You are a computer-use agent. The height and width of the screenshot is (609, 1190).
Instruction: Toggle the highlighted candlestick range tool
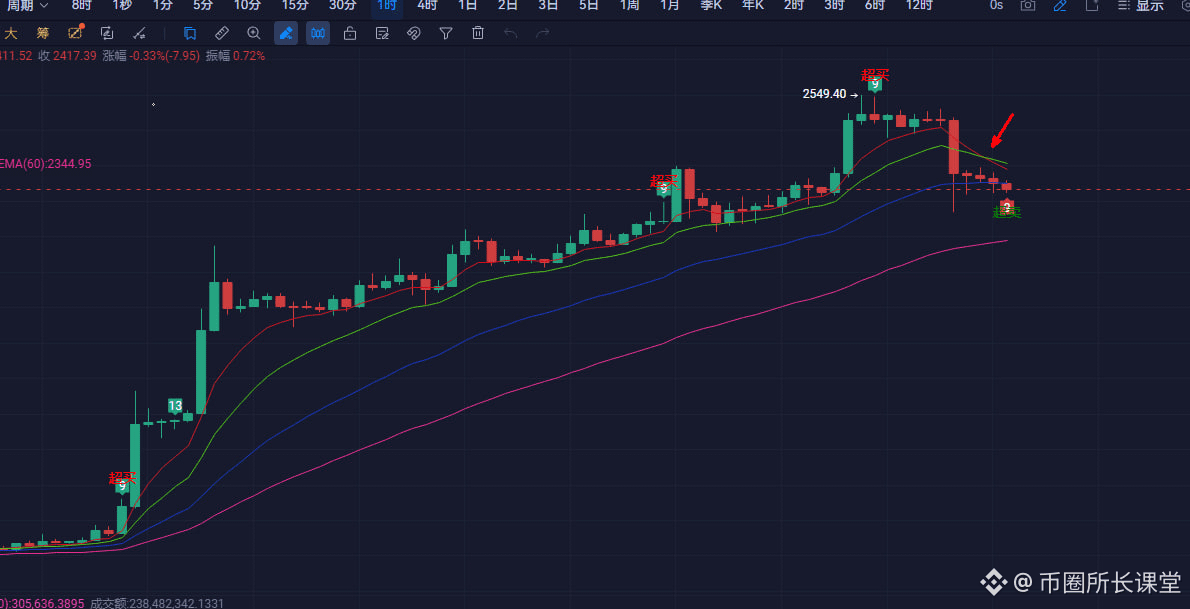pos(318,33)
